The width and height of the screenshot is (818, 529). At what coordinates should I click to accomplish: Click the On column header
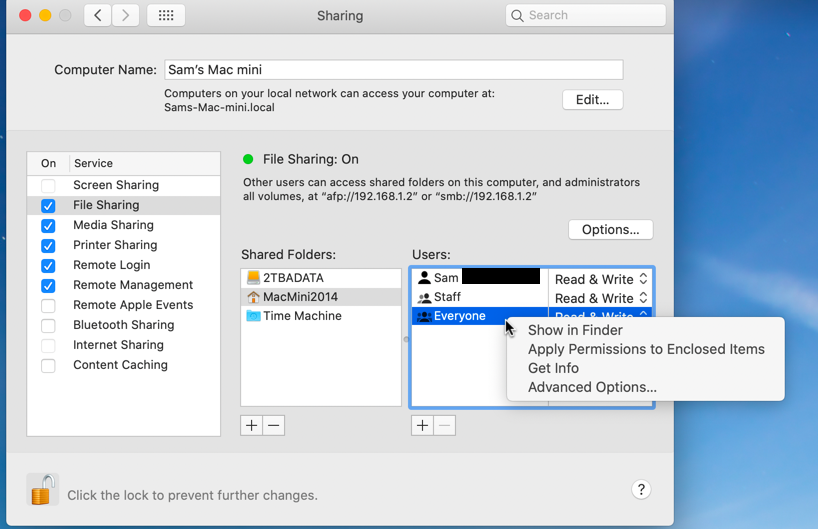click(x=49, y=163)
